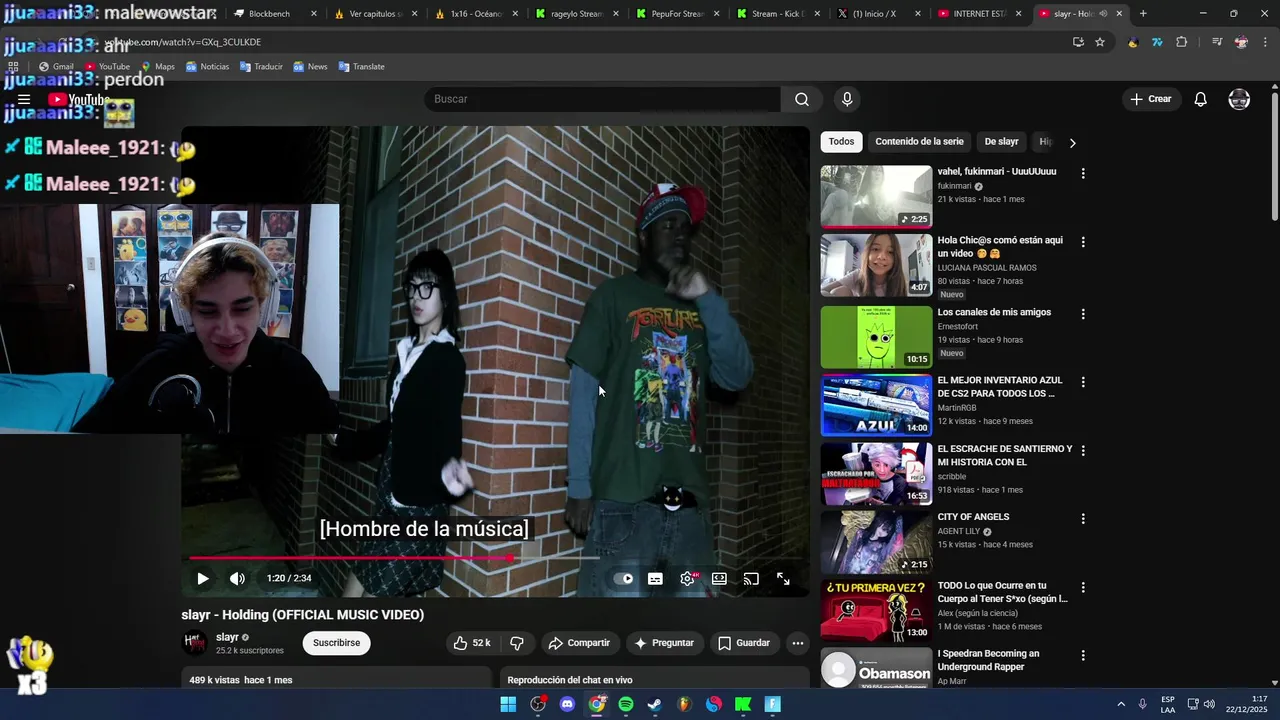Image resolution: width=1280 pixels, height=720 pixels.
Task: Open a new browser tab plus
Action: (1143, 14)
